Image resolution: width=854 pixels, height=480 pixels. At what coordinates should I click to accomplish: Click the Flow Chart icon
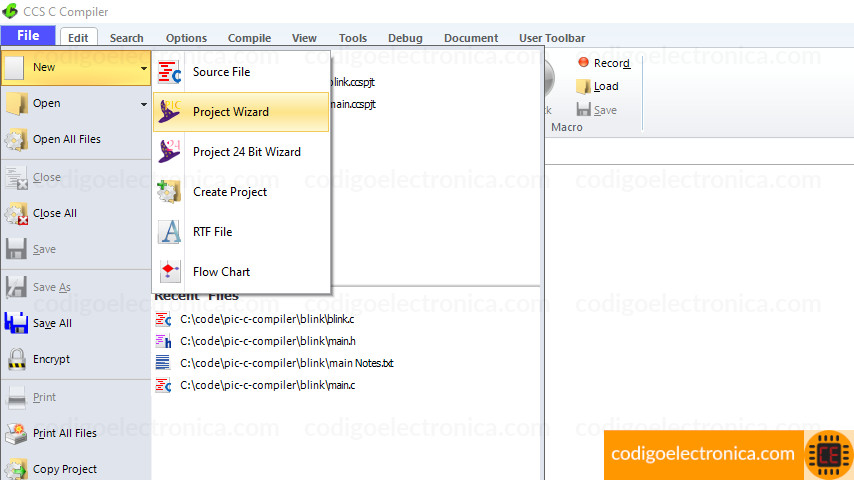[169, 271]
